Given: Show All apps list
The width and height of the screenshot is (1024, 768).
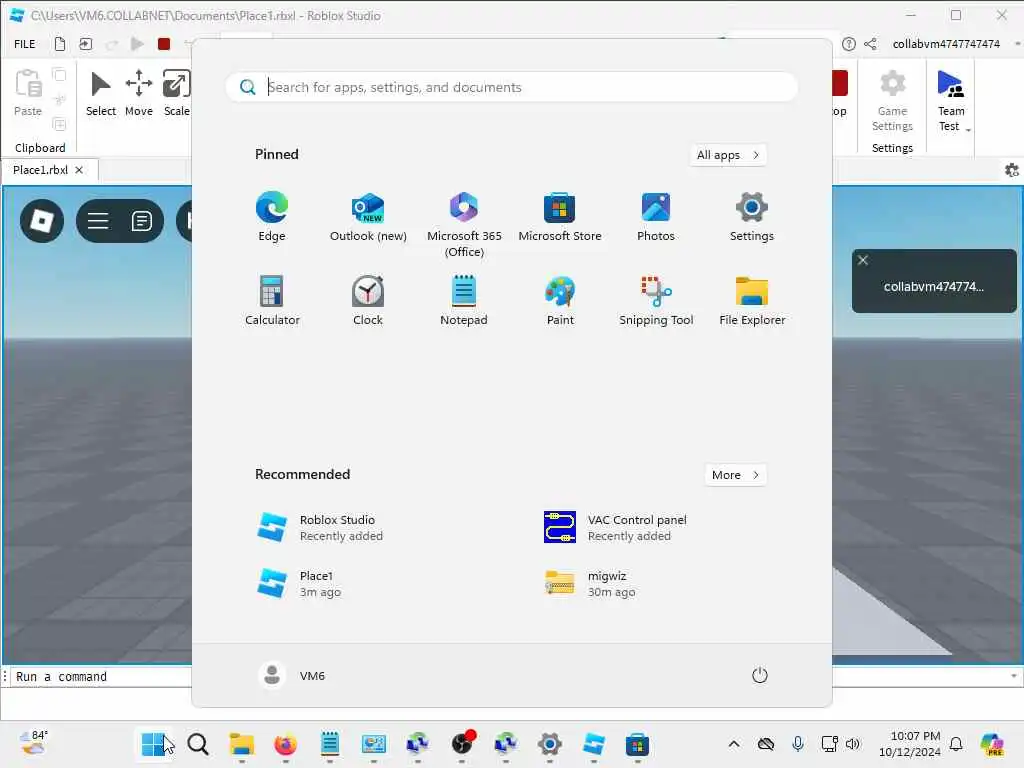Looking at the screenshot, I should tap(728, 155).
